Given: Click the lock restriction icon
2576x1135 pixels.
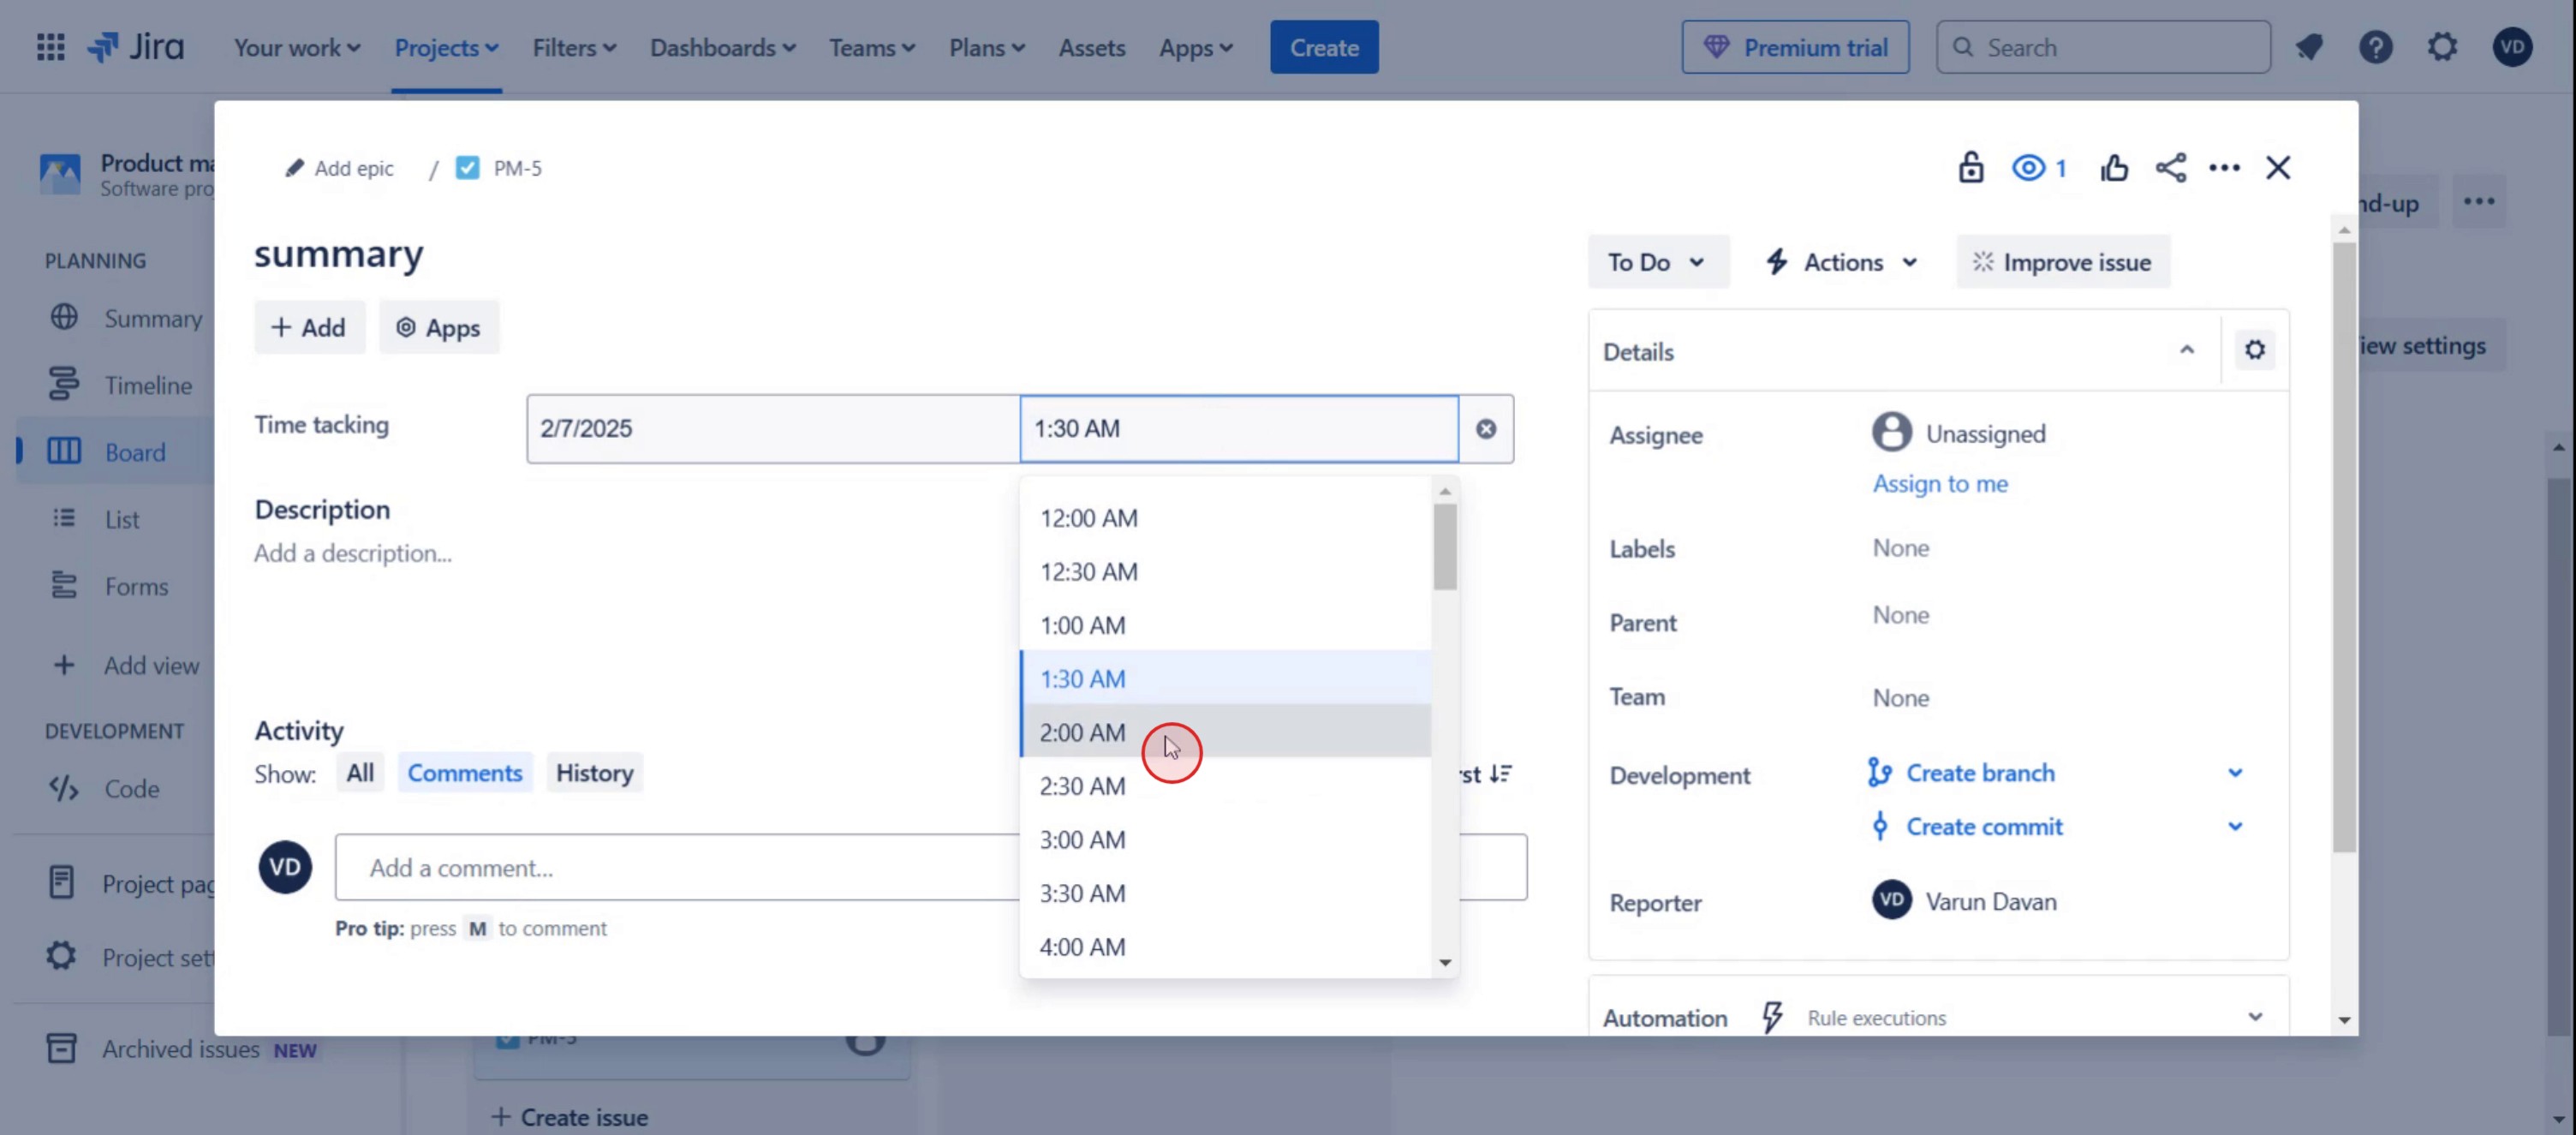Looking at the screenshot, I should 1970,167.
